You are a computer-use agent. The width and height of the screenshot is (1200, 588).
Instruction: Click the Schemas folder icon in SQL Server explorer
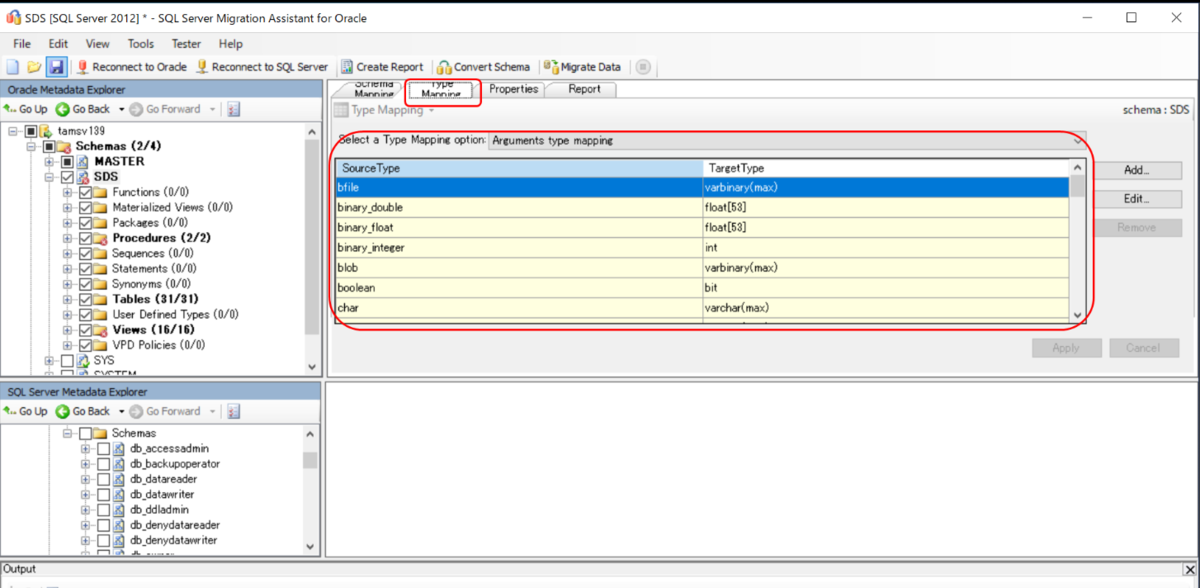[101, 433]
